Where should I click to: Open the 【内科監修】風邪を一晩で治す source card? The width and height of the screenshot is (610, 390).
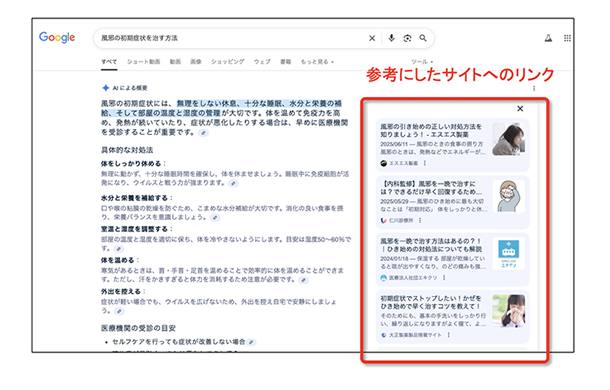point(453,202)
